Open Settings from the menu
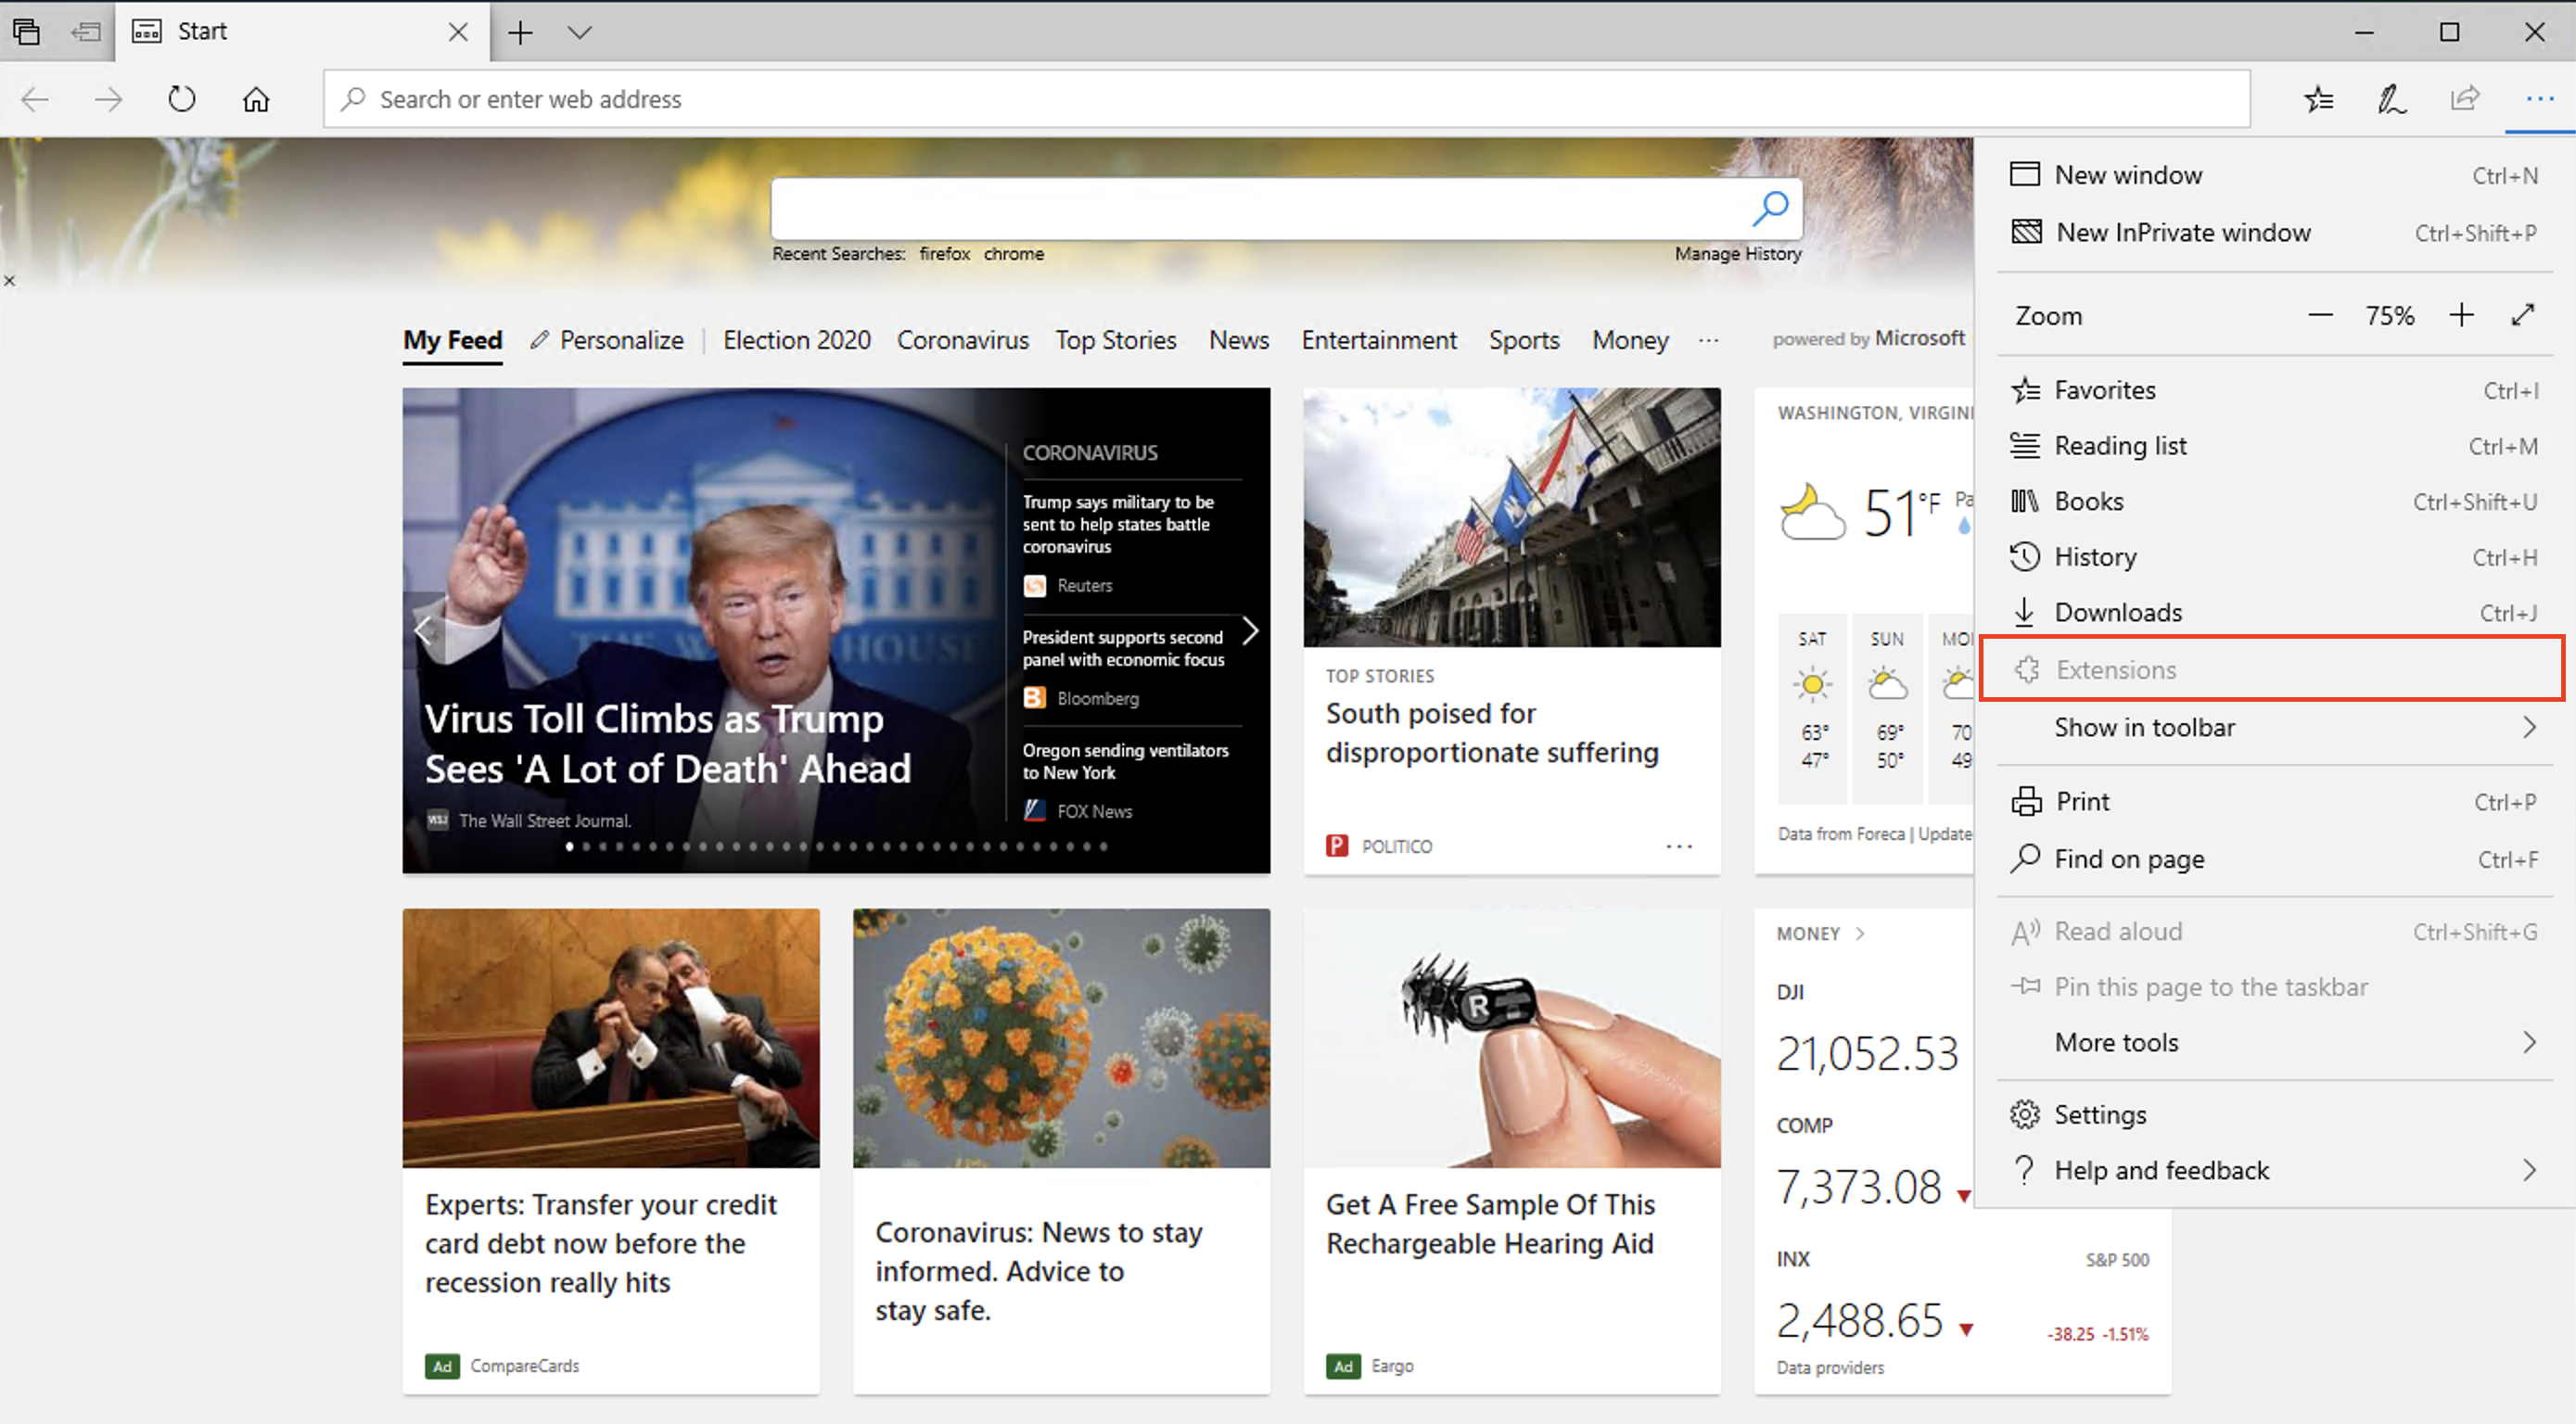Image resolution: width=2576 pixels, height=1424 pixels. tap(2273, 1114)
